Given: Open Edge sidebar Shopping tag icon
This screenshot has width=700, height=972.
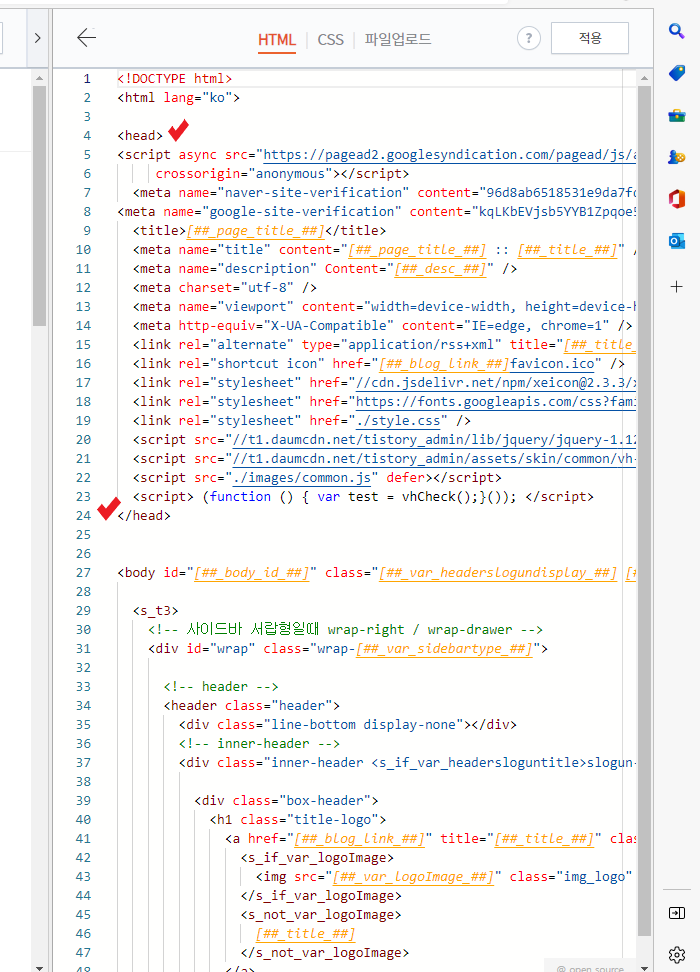Looking at the screenshot, I should tap(676, 73).
